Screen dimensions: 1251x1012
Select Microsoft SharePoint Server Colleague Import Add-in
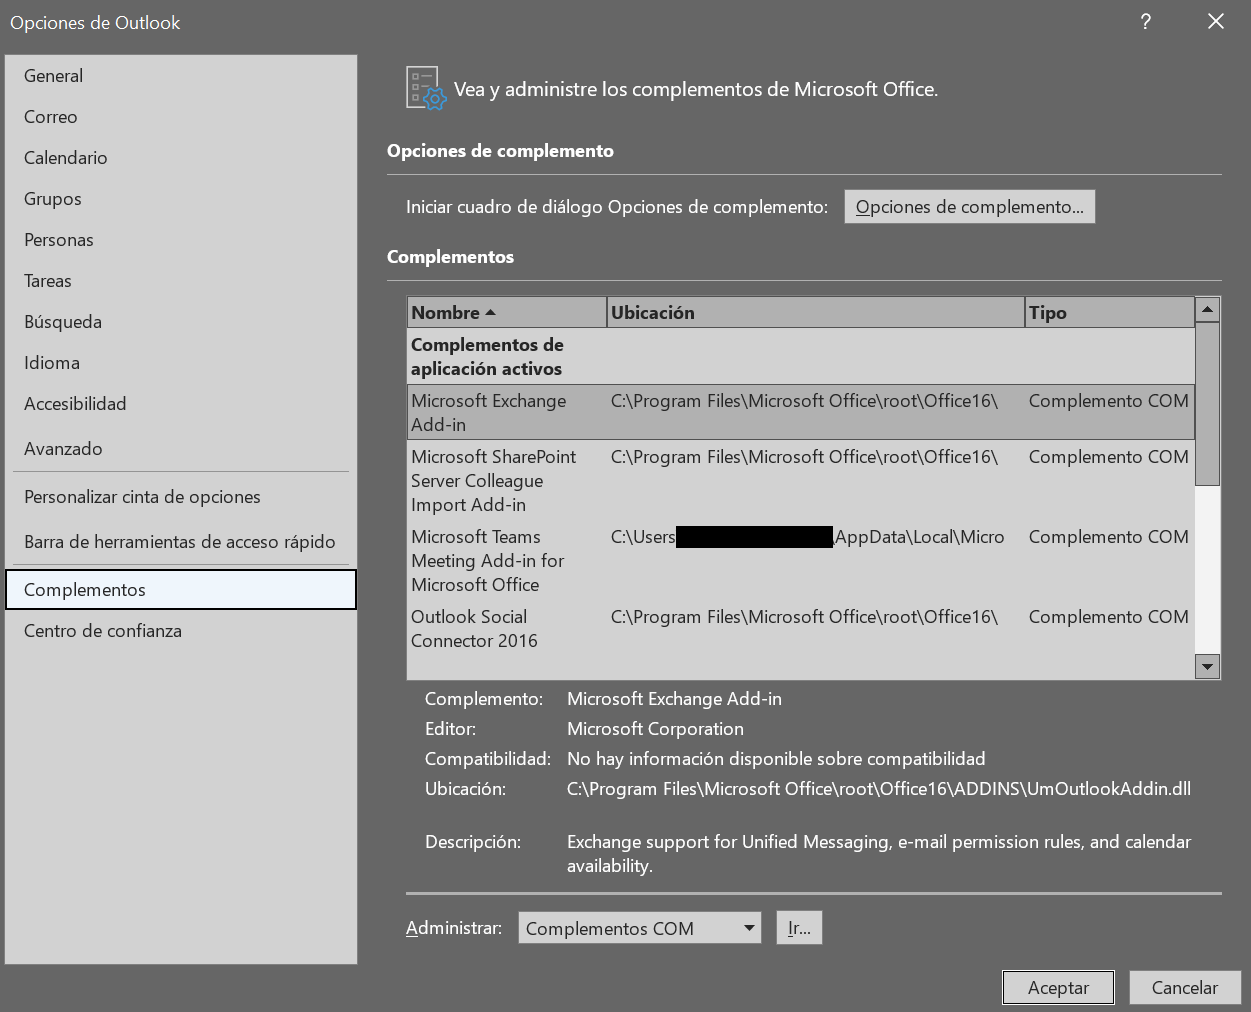coord(801,481)
